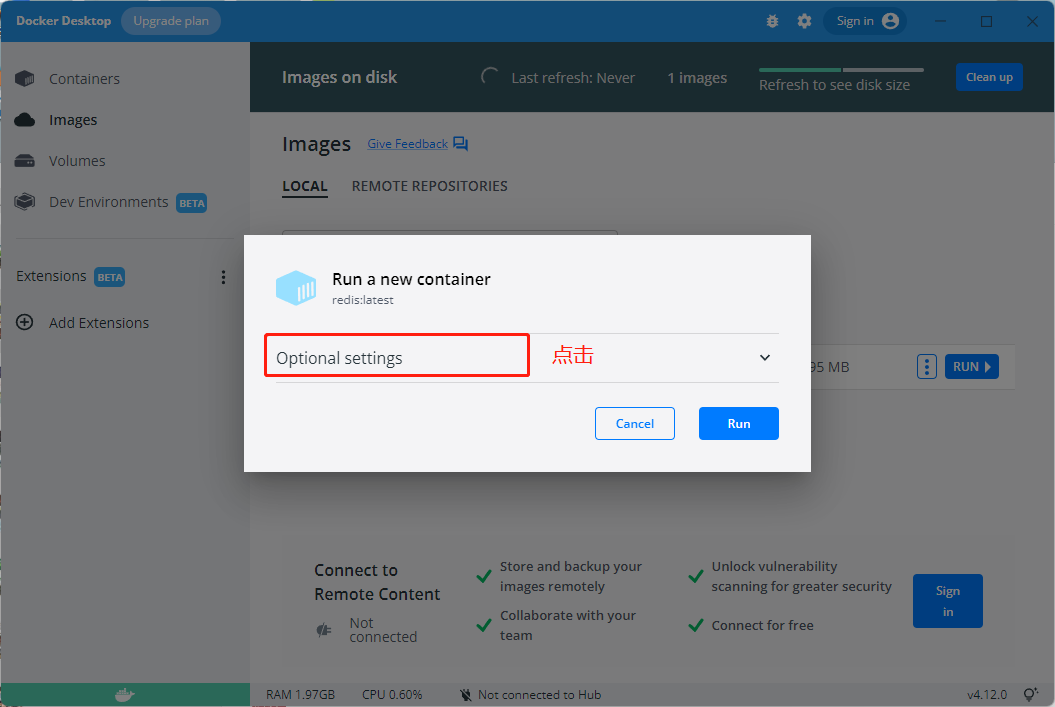Click Sign in button in Remote Content banner

(x=947, y=601)
